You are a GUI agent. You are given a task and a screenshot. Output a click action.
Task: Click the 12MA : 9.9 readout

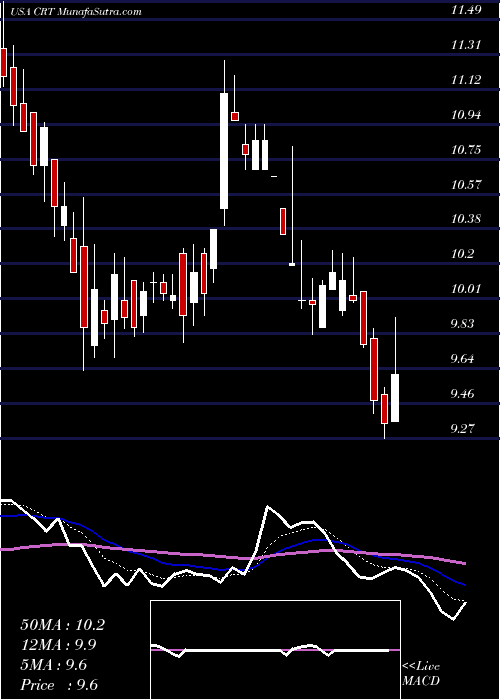coord(59,645)
